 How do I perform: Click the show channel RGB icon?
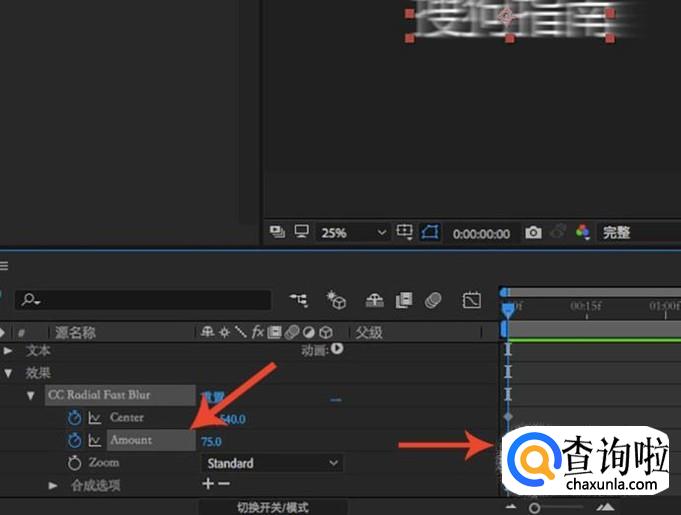point(584,232)
